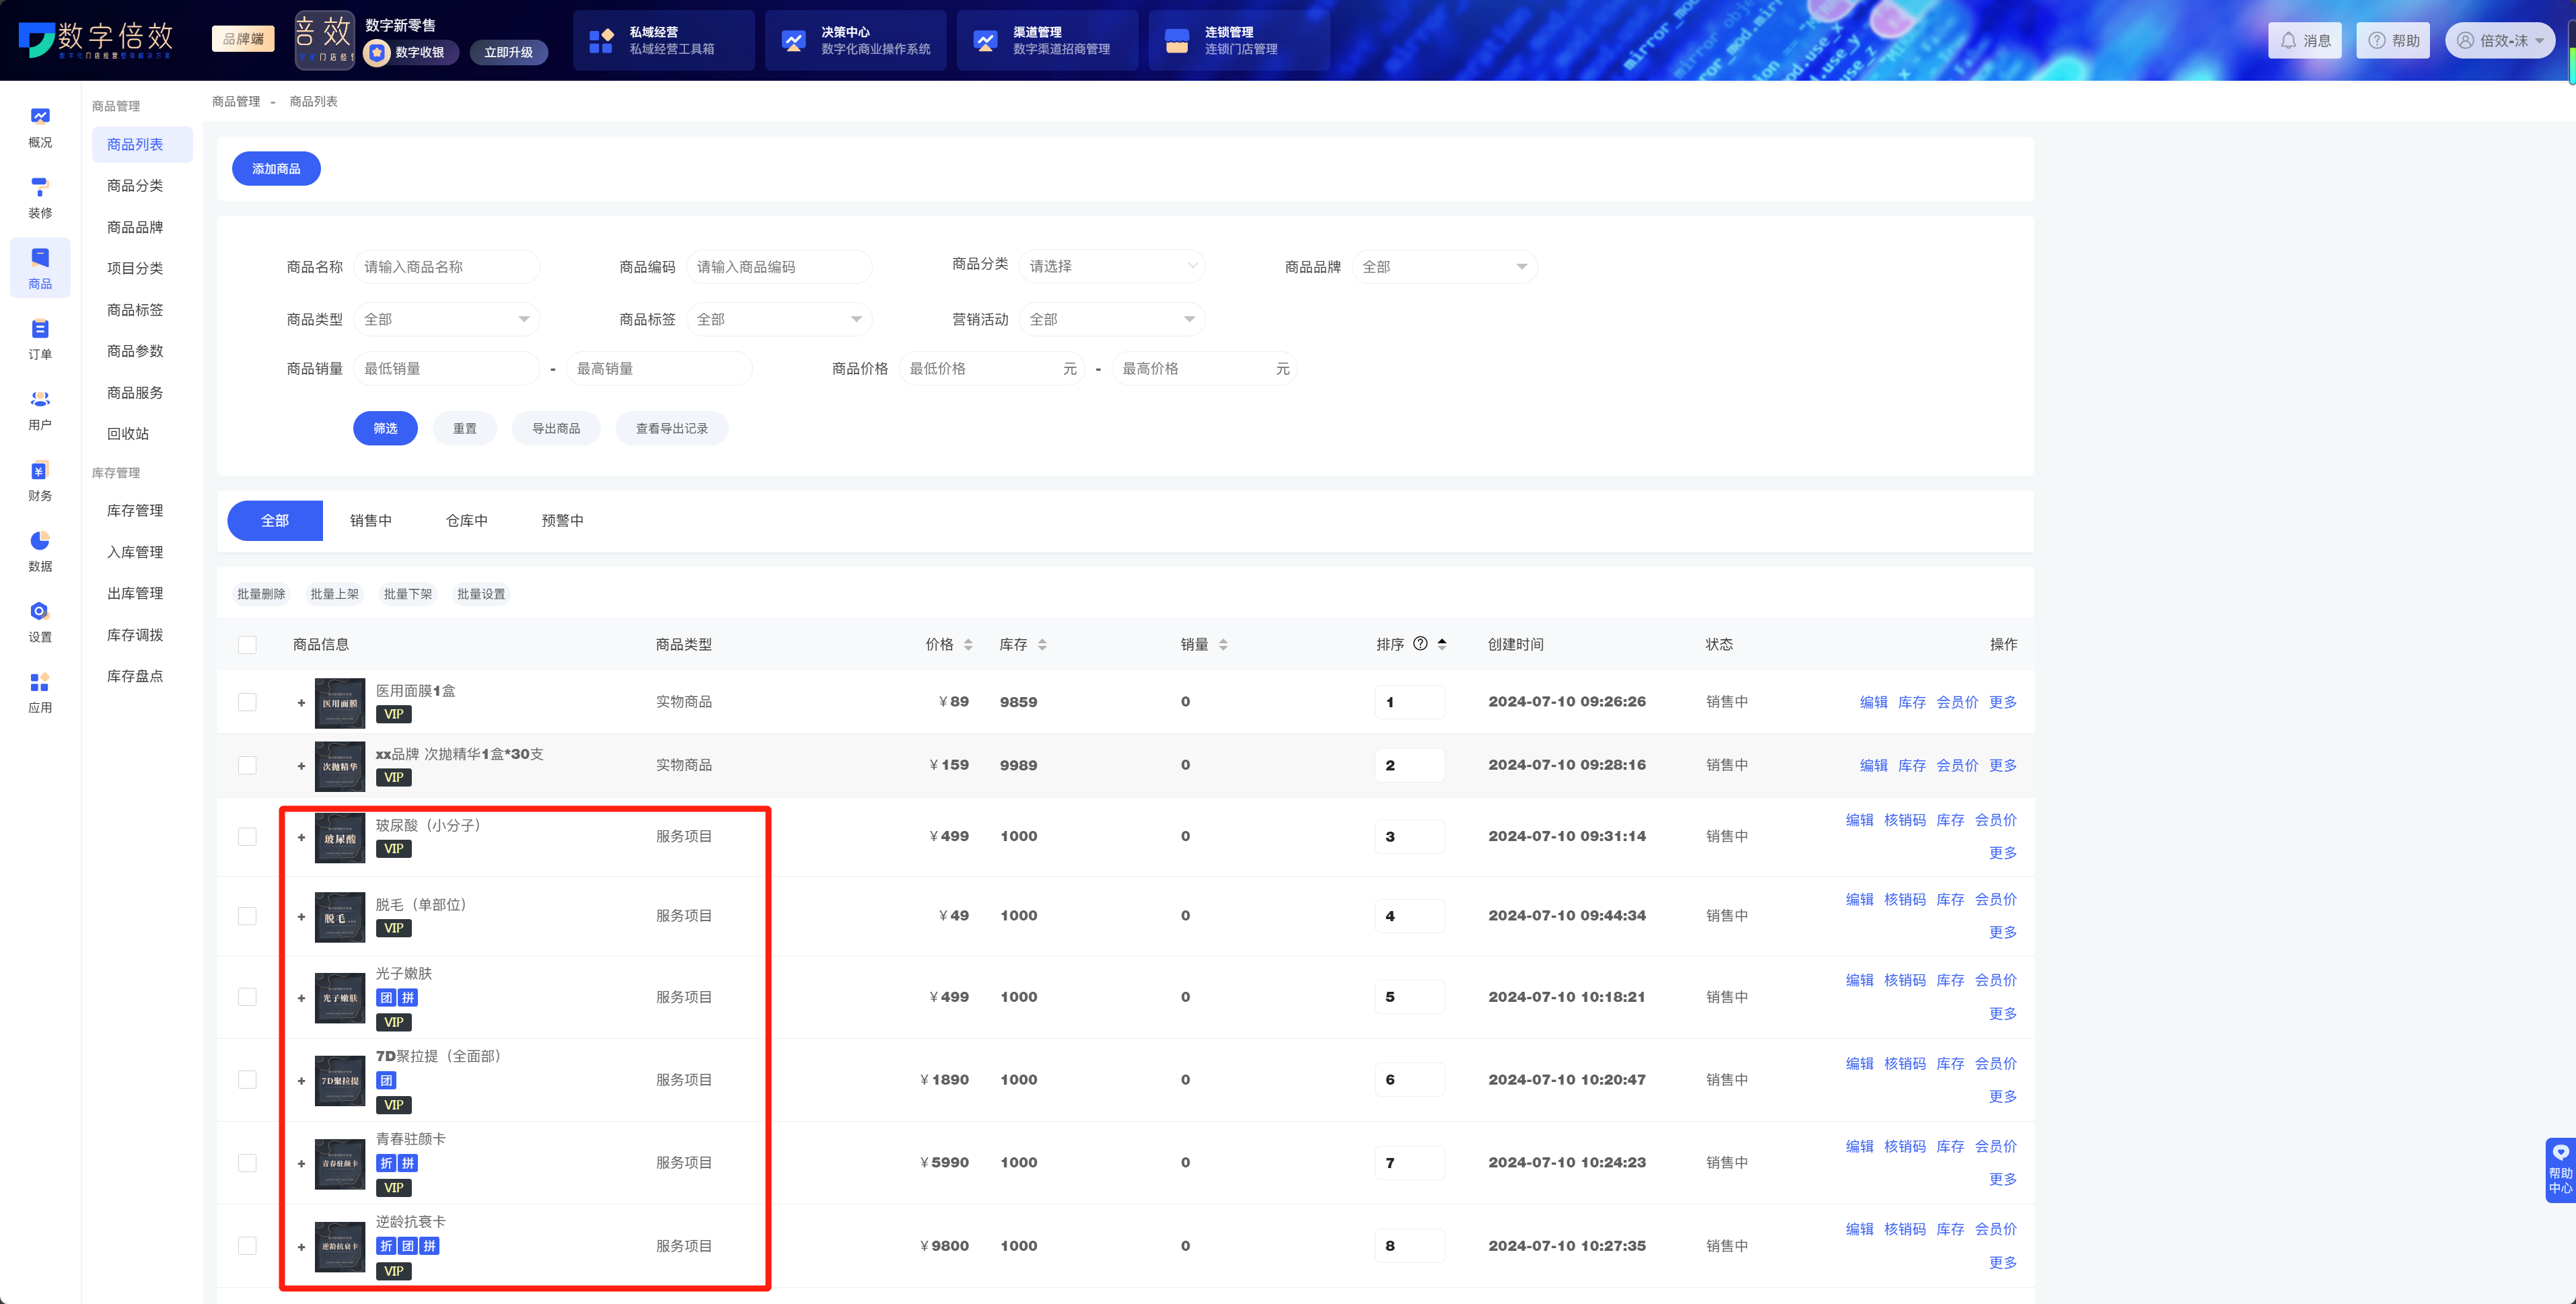Click 核销码 for 玻尿酸（小分子）
This screenshot has width=2576, height=1304.
1905,820
